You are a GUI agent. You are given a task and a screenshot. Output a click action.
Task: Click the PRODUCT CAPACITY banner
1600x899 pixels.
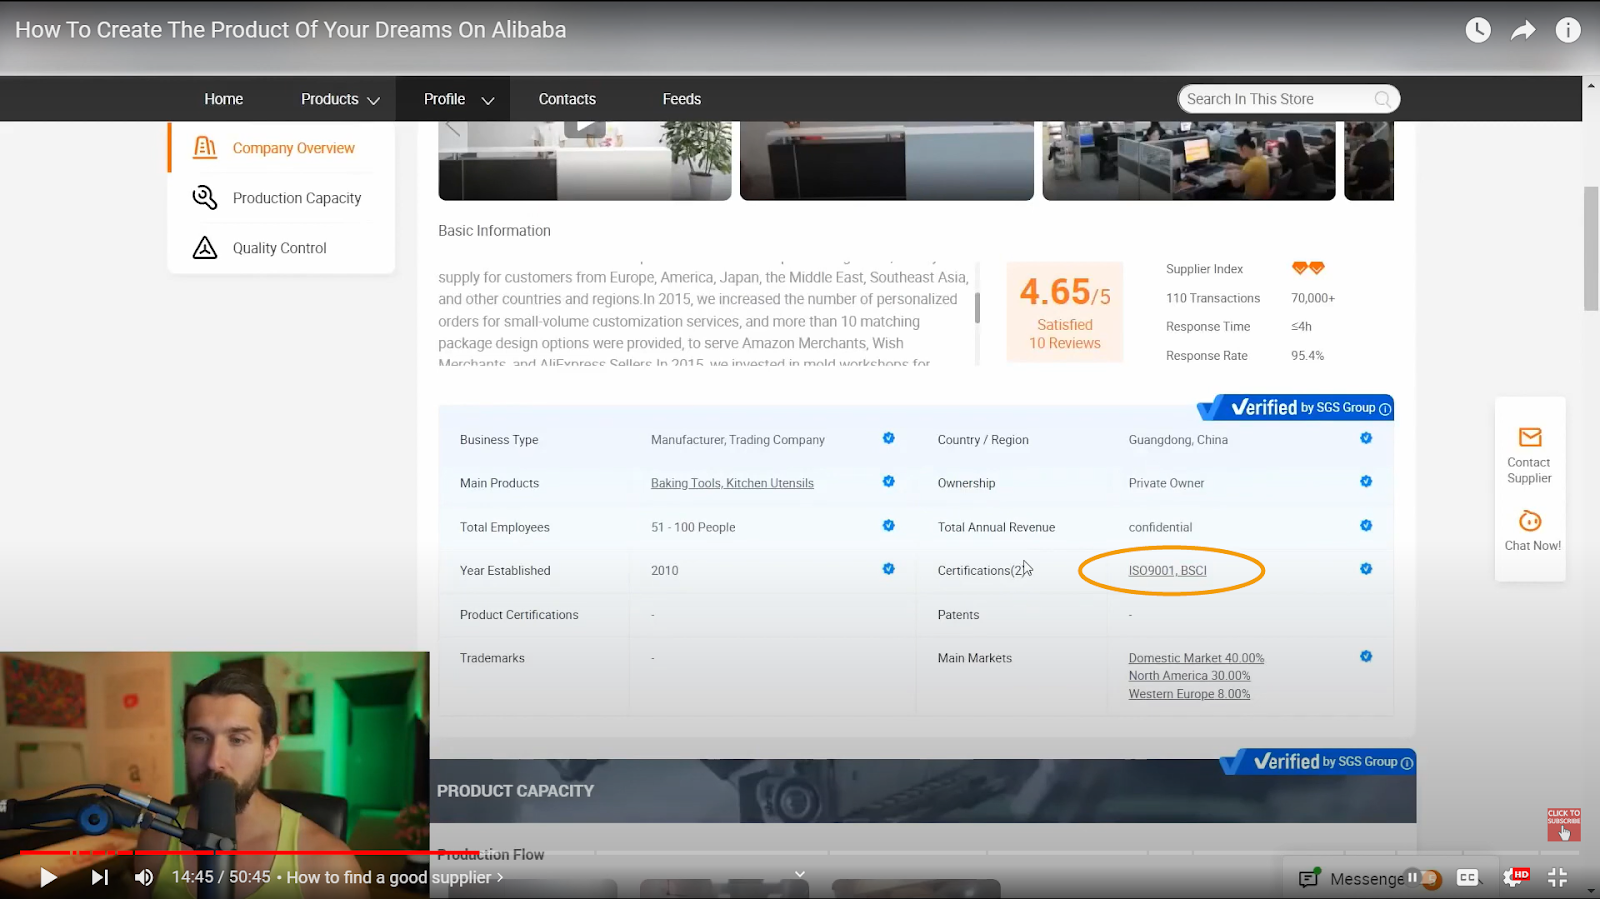click(x=923, y=791)
